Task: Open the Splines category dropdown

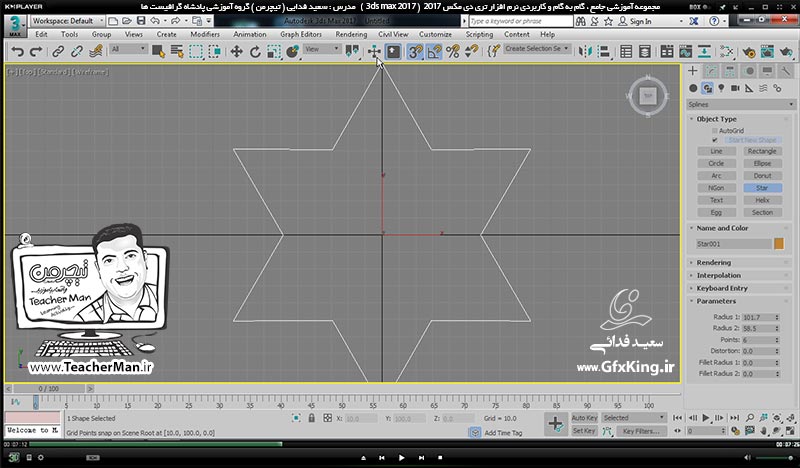Action: [x=741, y=104]
